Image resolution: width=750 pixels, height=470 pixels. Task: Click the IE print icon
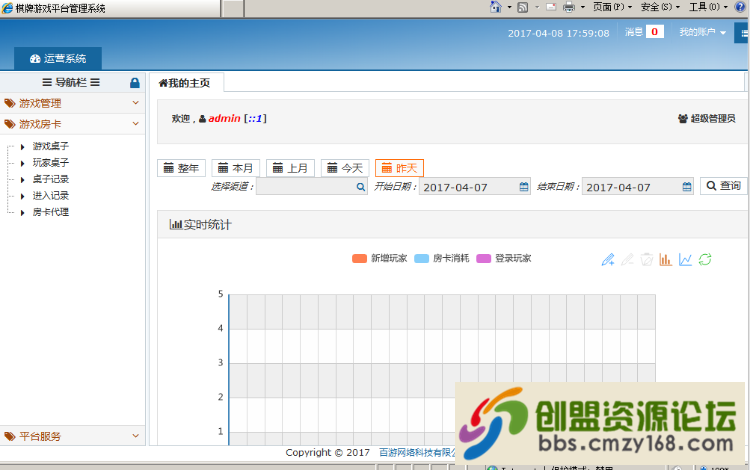pyautogui.click(x=569, y=7)
